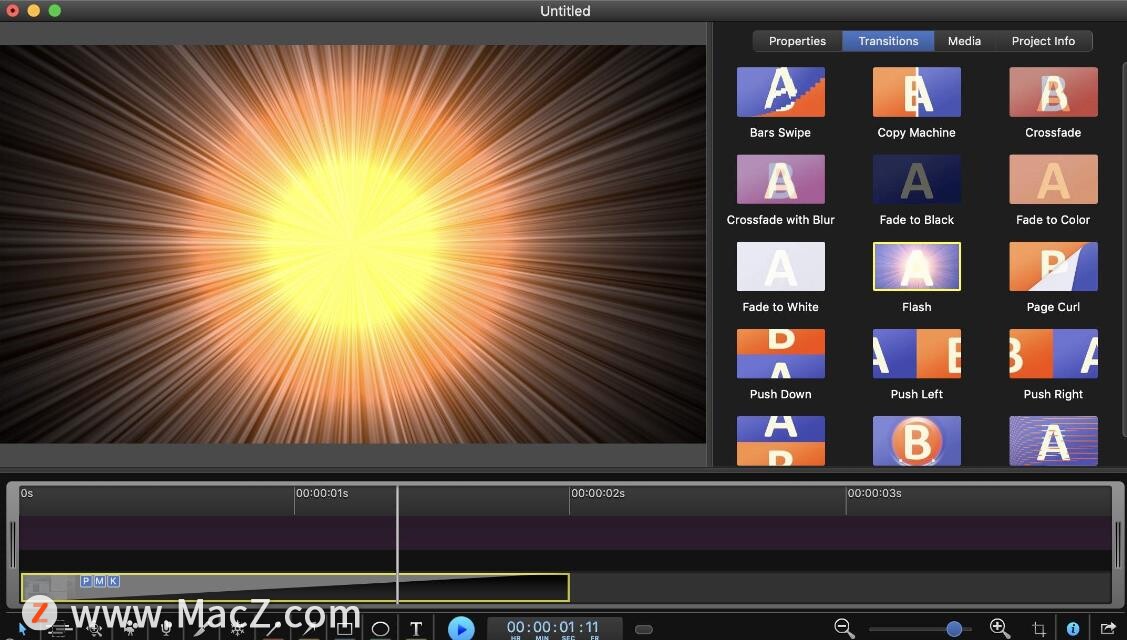The width and height of the screenshot is (1127, 640).
Task: Toggle the blue info inspector icon
Action: 1073,628
